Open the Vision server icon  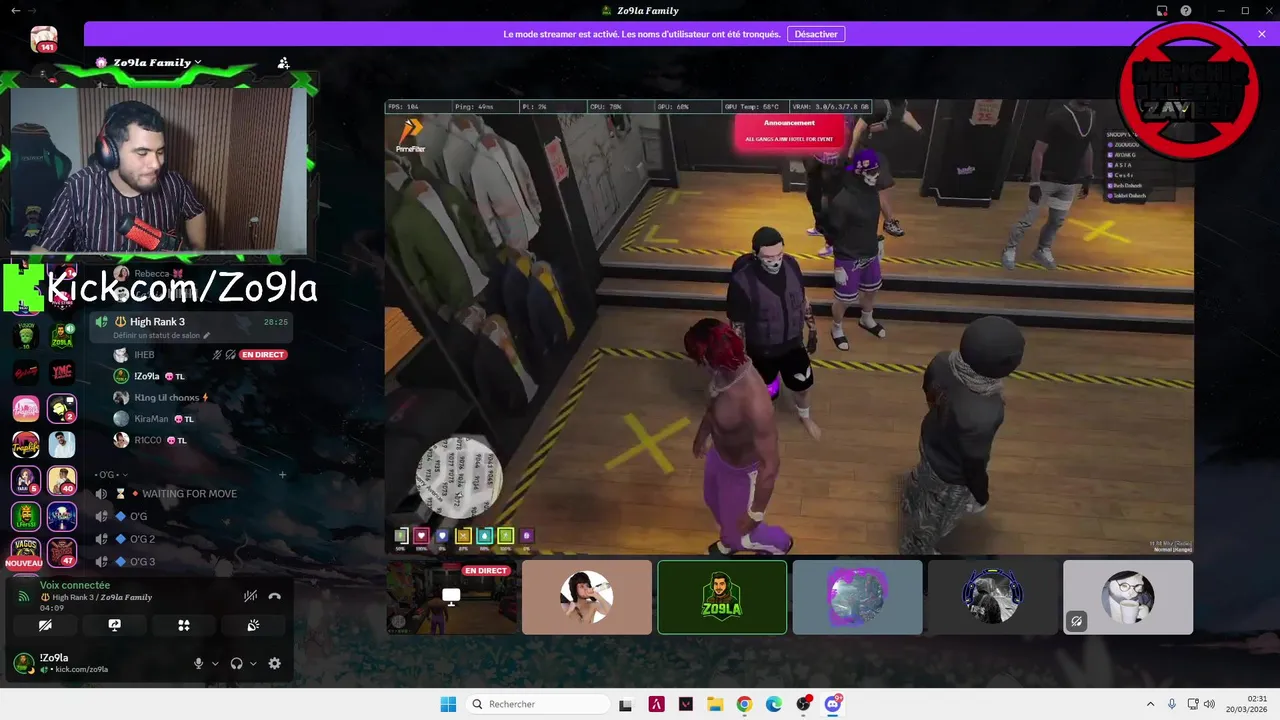26,336
